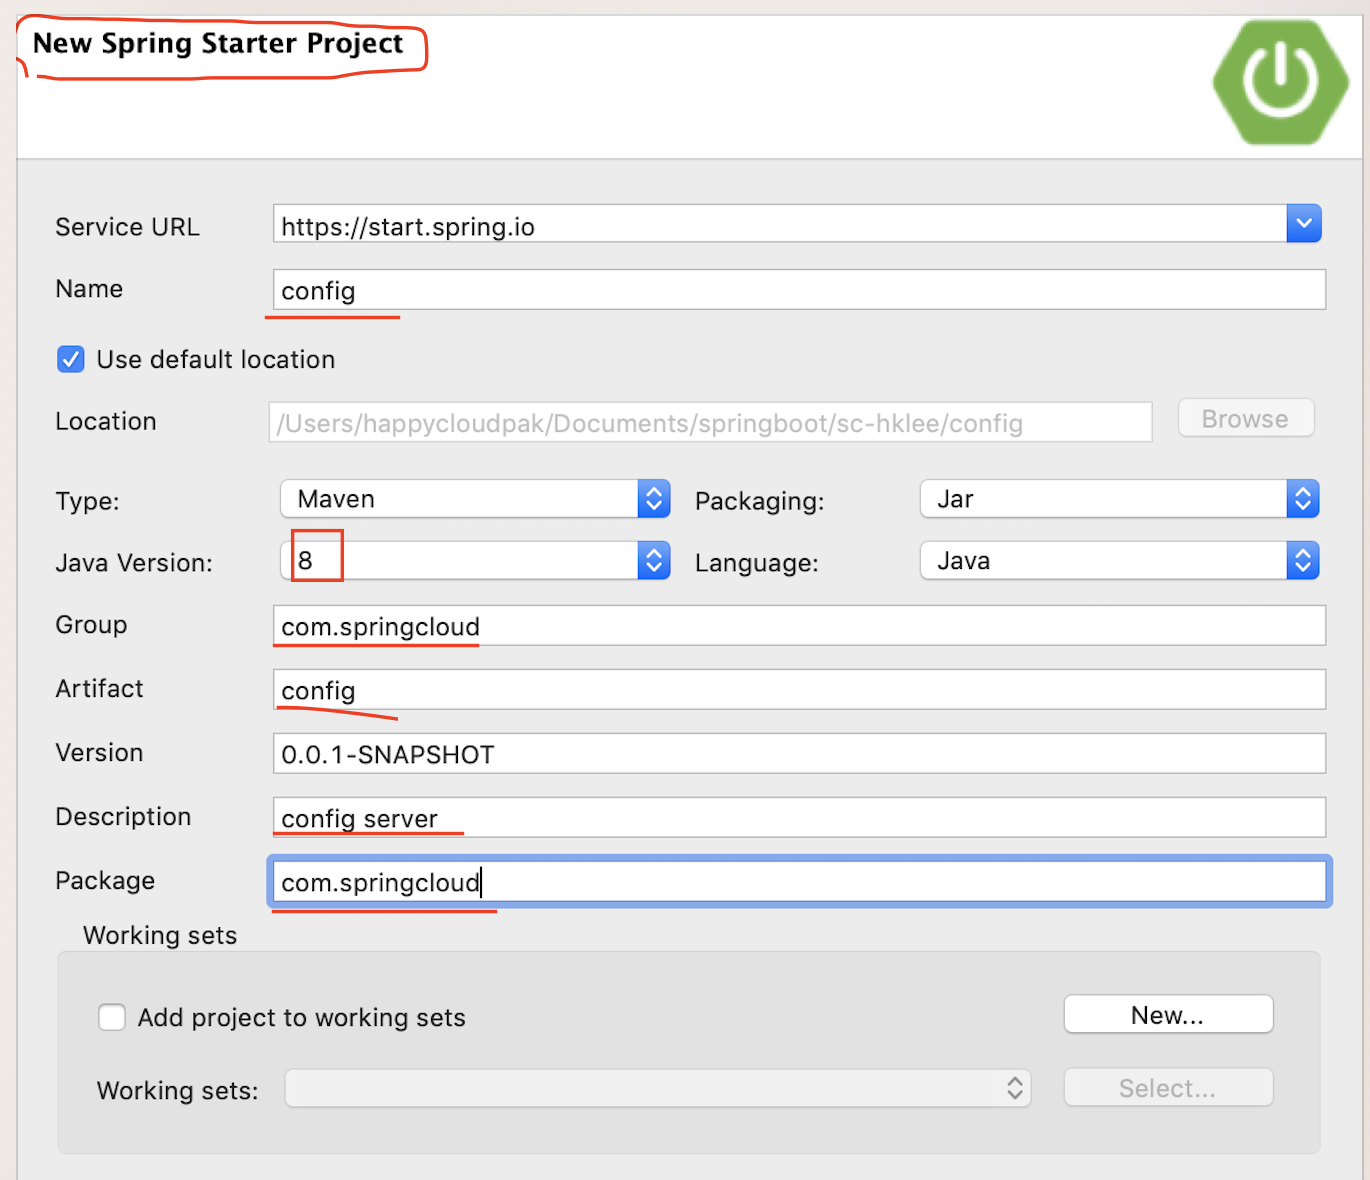The height and width of the screenshot is (1180, 1370).
Task: Click the New Spring Starter Project title
Action: [x=218, y=44]
